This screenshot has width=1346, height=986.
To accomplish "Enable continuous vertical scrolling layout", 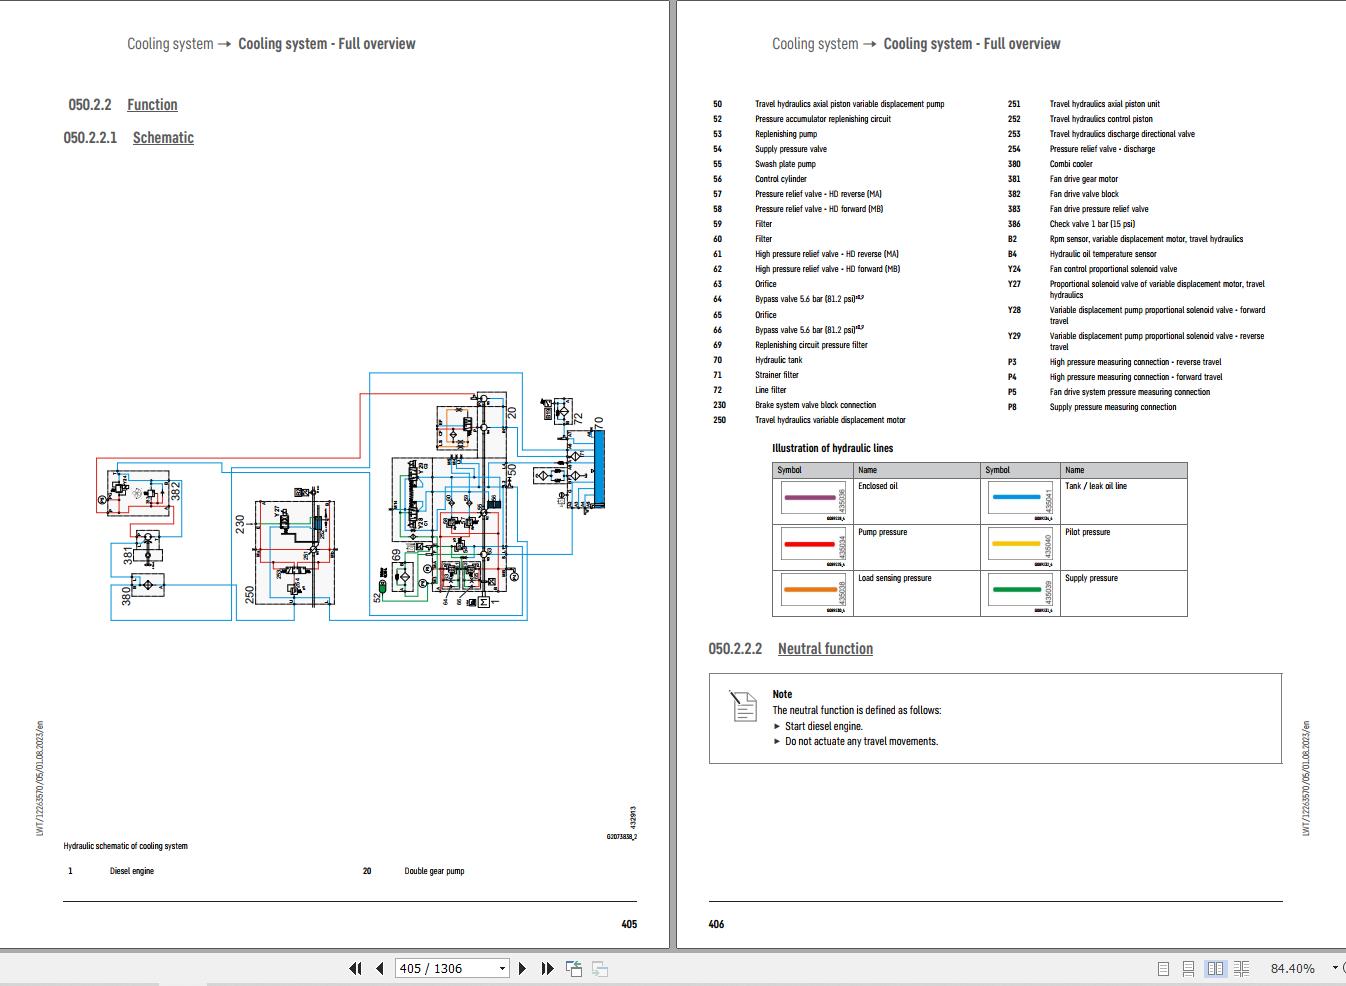I will pyautogui.click(x=1188, y=968).
